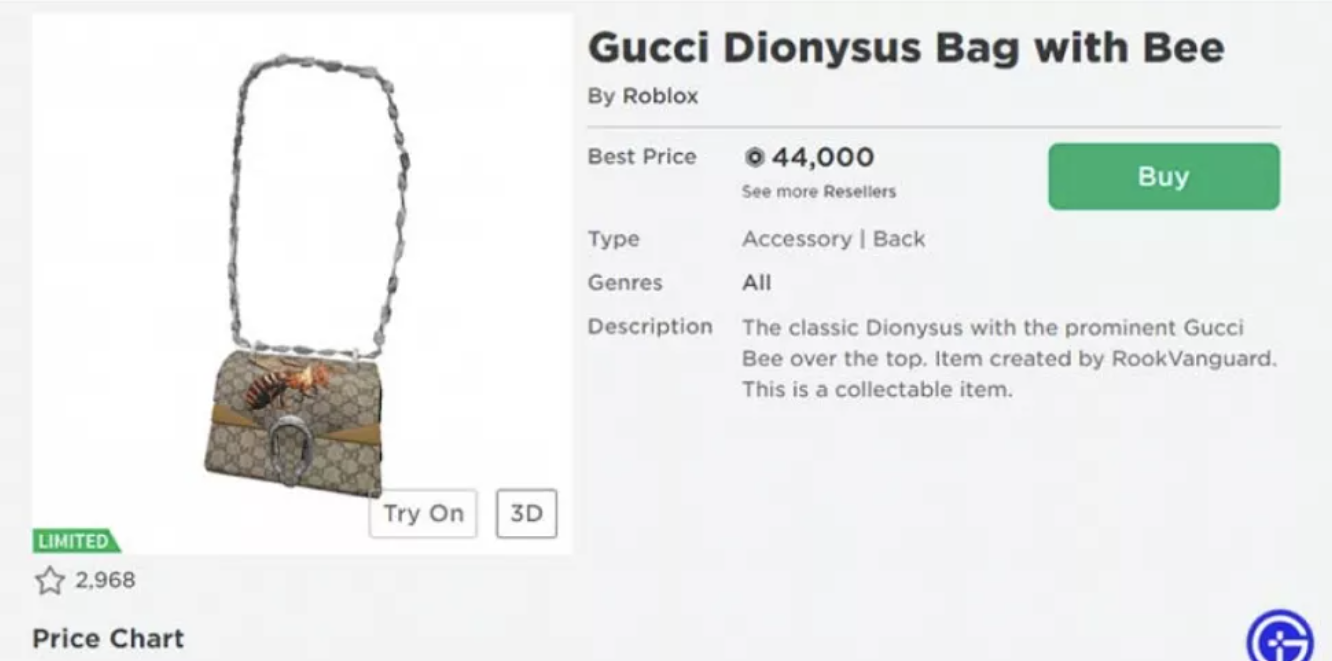Open the See more Resellers link

pyautogui.click(x=819, y=191)
